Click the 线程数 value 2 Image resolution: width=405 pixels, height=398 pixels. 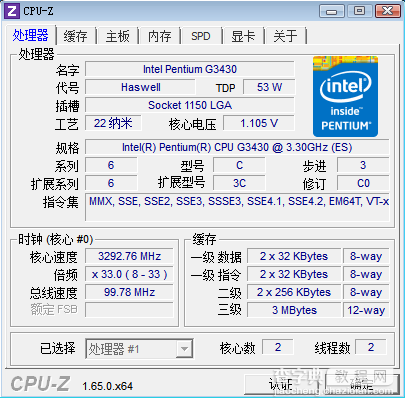tap(371, 347)
